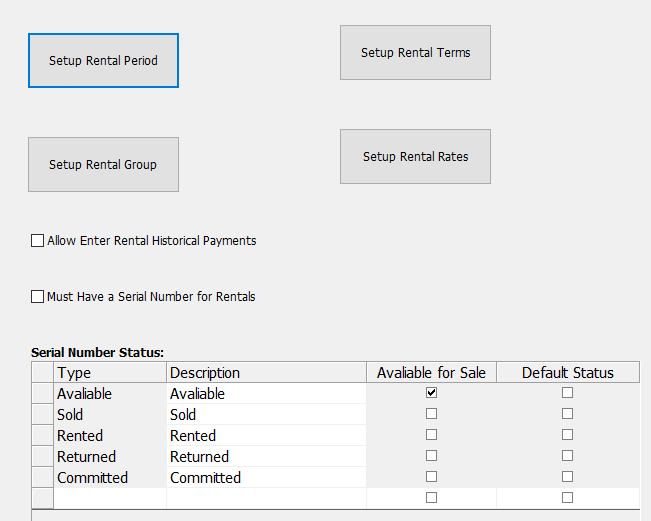Select the Rented row via its row header
Viewport: 651px width, 521px height.
click(42, 435)
